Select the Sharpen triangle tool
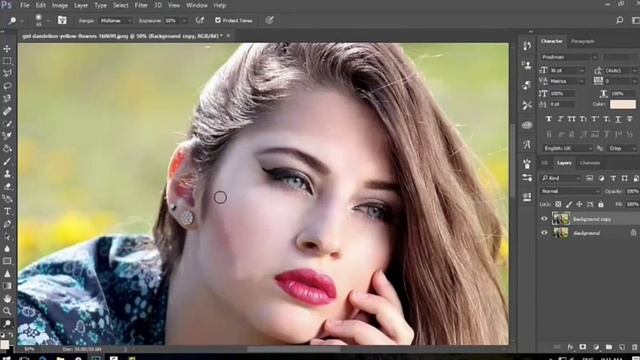640x360 pixels. tap(7, 273)
